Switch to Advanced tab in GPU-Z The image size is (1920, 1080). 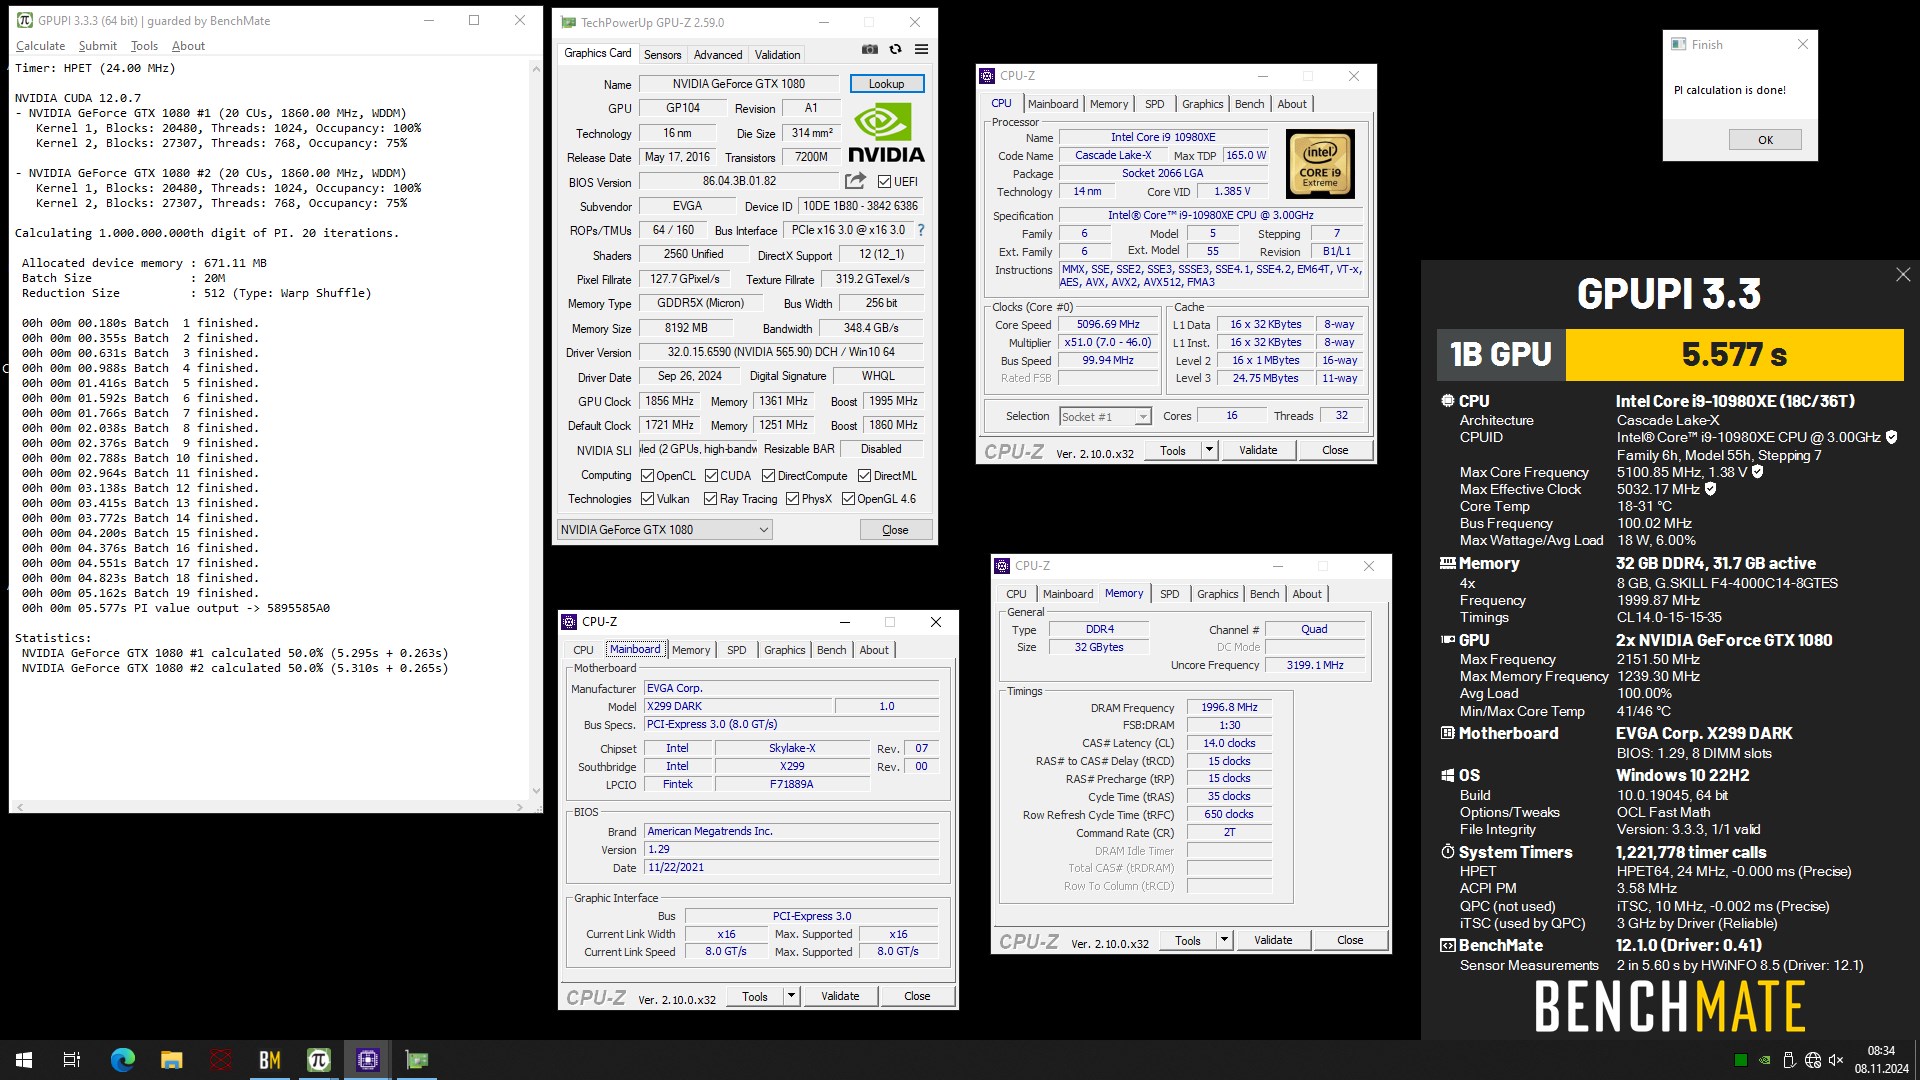tap(718, 55)
